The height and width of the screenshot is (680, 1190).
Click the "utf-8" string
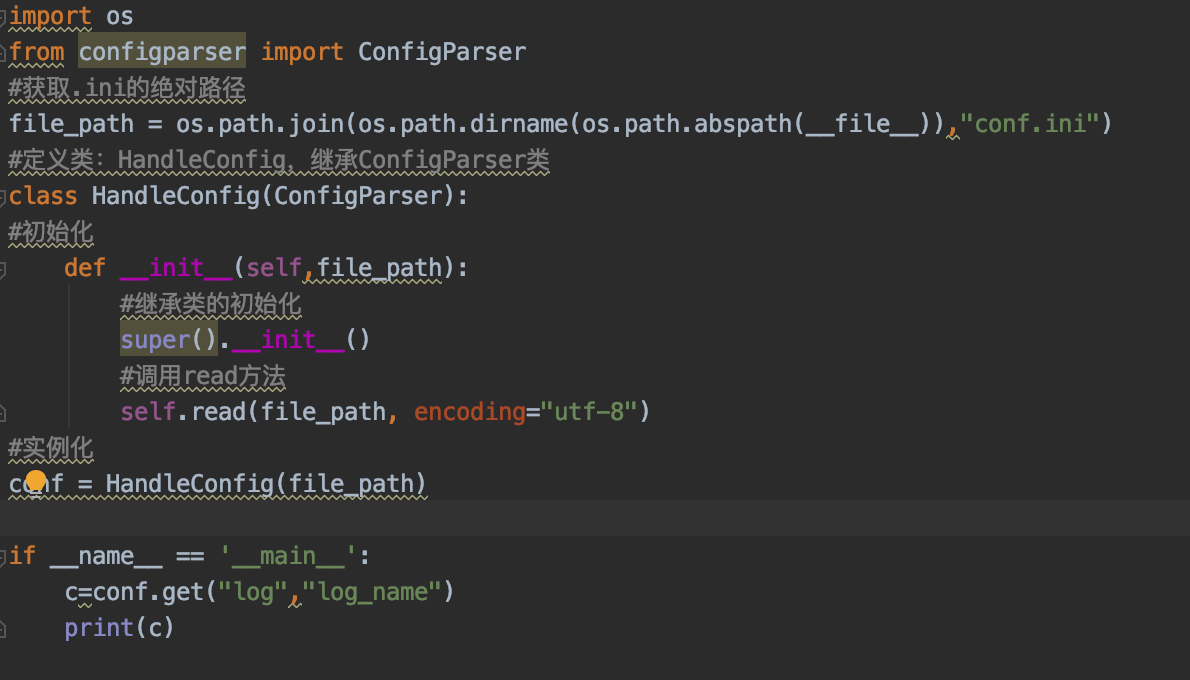(589, 412)
